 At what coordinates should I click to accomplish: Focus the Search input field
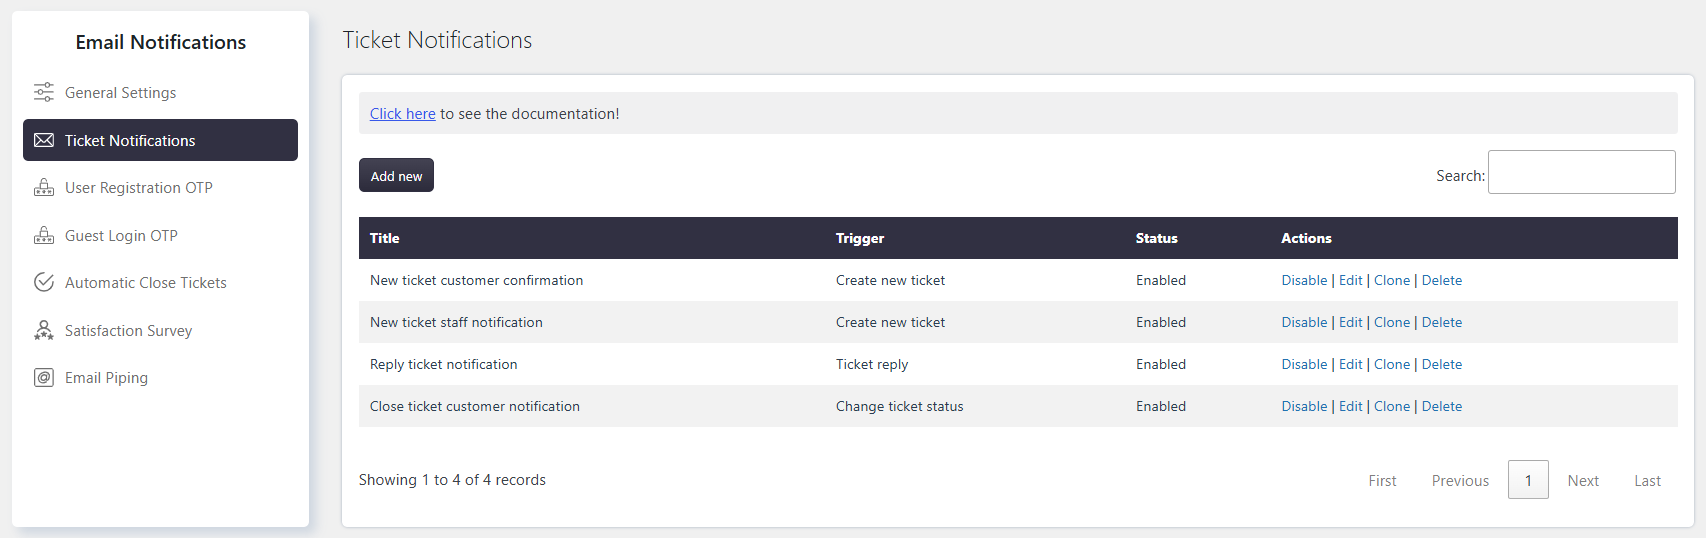click(x=1581, y=172)
